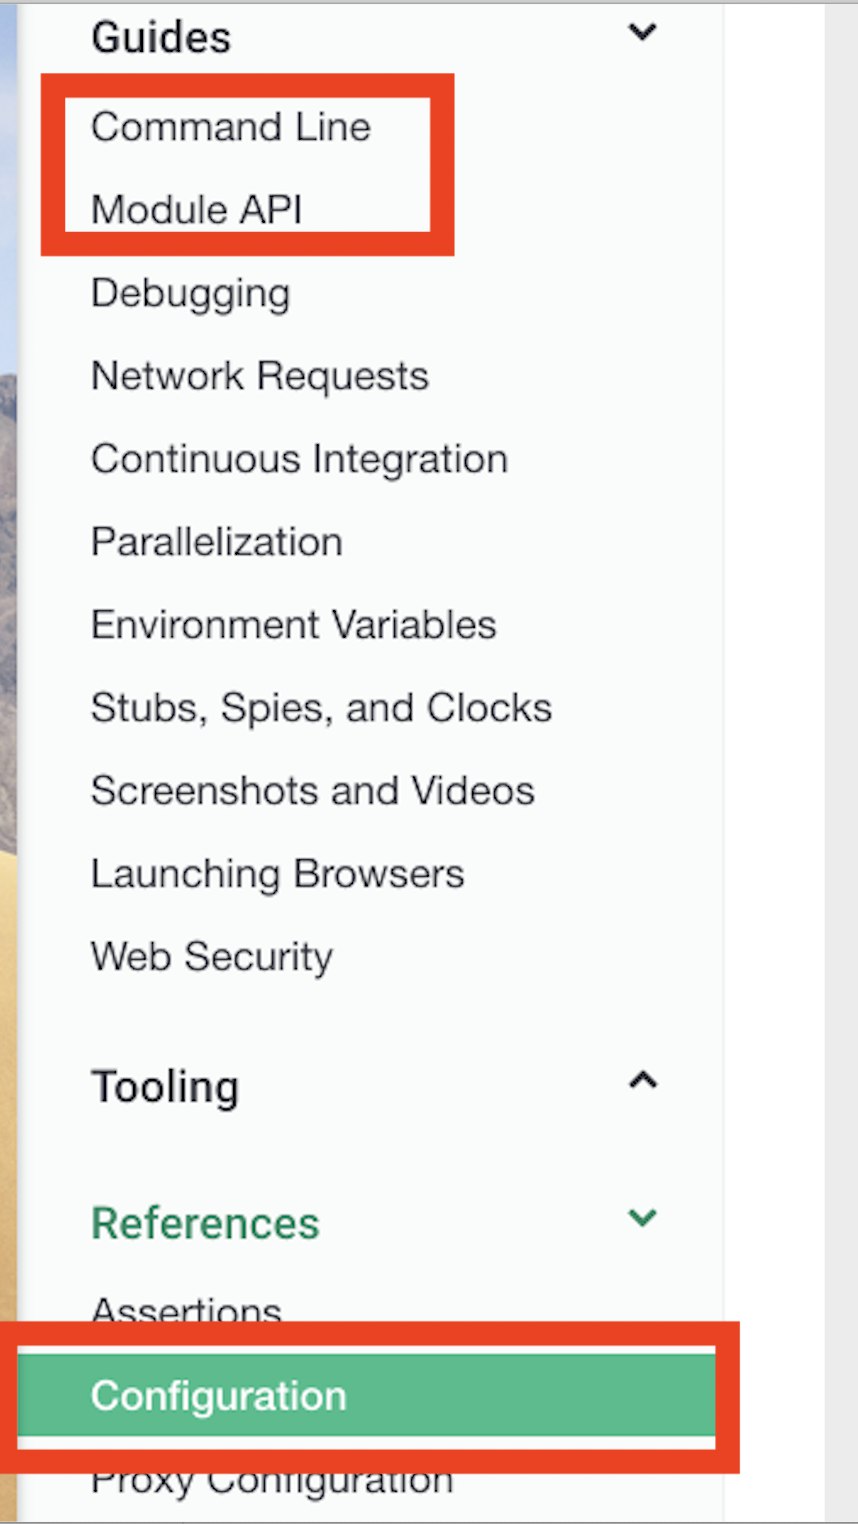This screenshot has width=858, height=1524.
Task: Collapse the References section chevron
Action: (x=642, y=1217)
